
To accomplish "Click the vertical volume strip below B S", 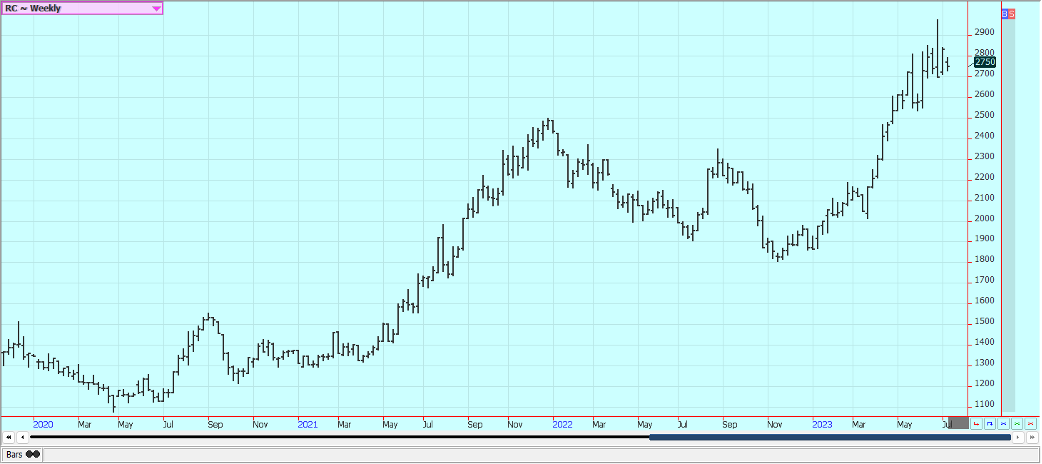I will [1008, 215].
